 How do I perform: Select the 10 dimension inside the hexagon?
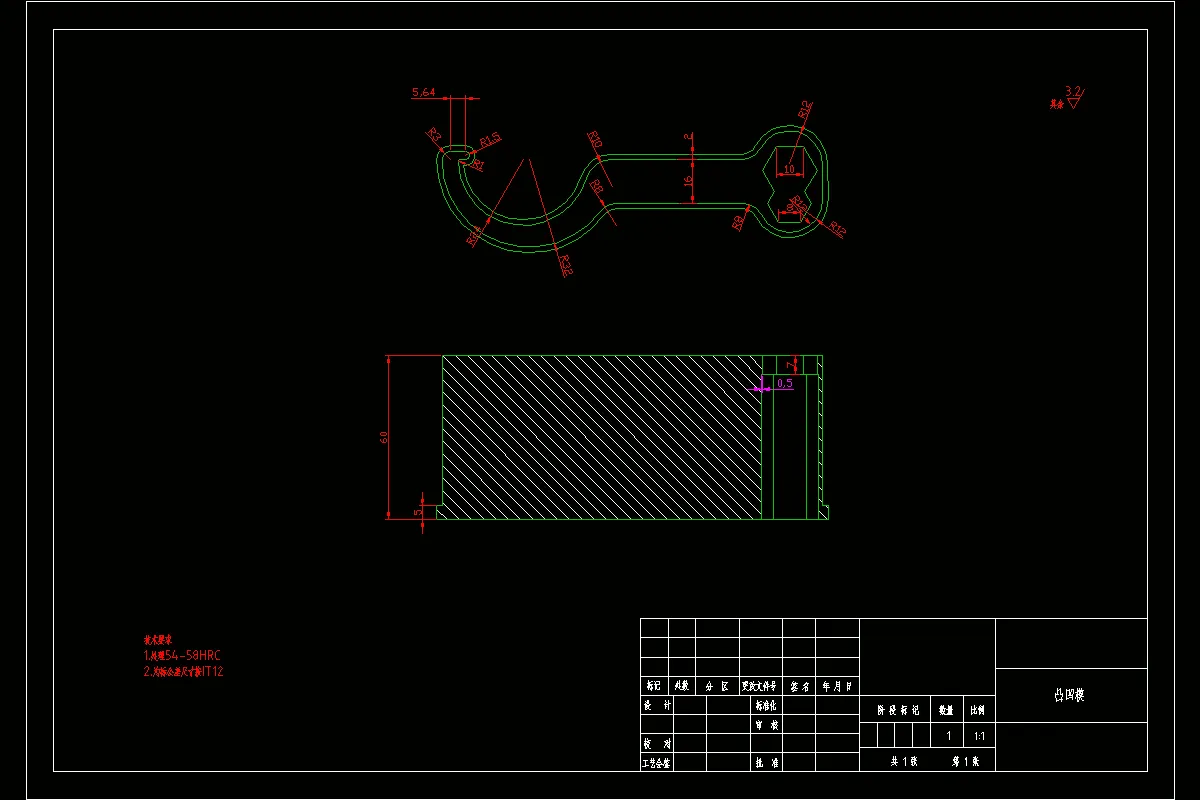pos(789,170)
